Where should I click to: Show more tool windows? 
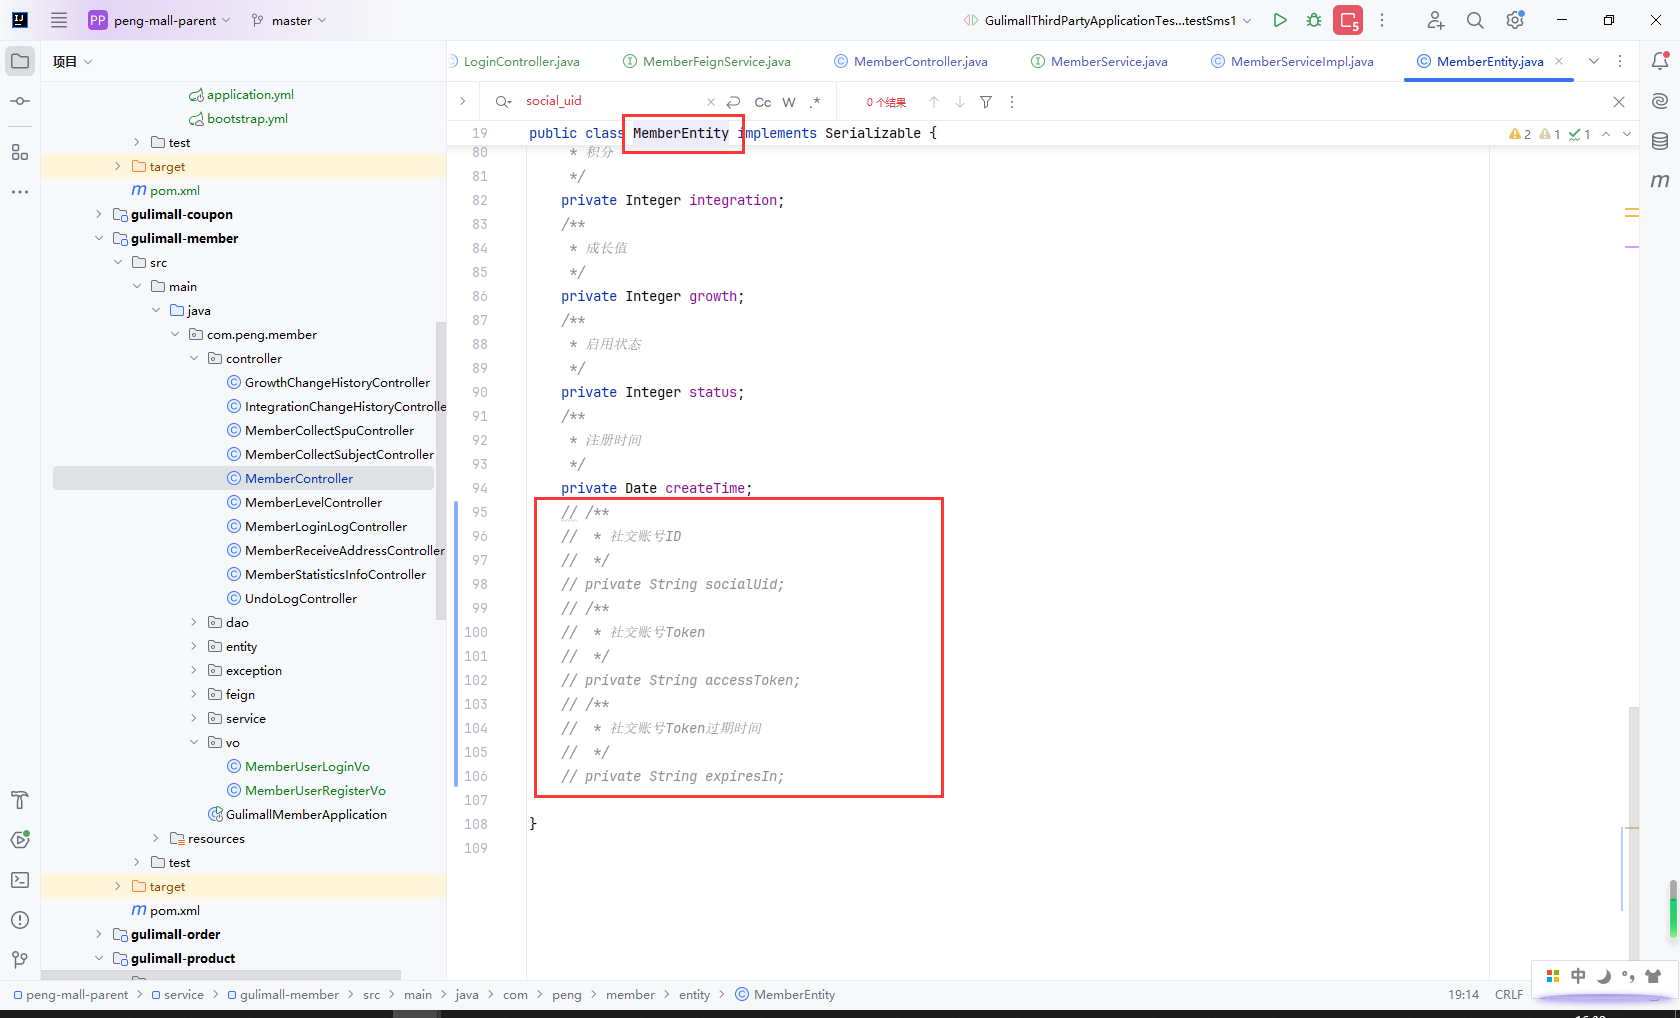point(20,191)
